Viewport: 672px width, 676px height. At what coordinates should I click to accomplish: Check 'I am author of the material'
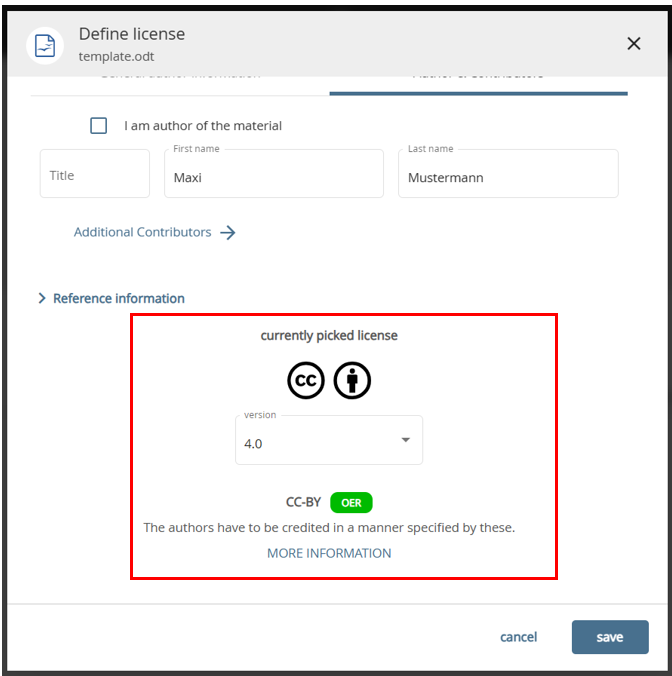pos(99,126)
